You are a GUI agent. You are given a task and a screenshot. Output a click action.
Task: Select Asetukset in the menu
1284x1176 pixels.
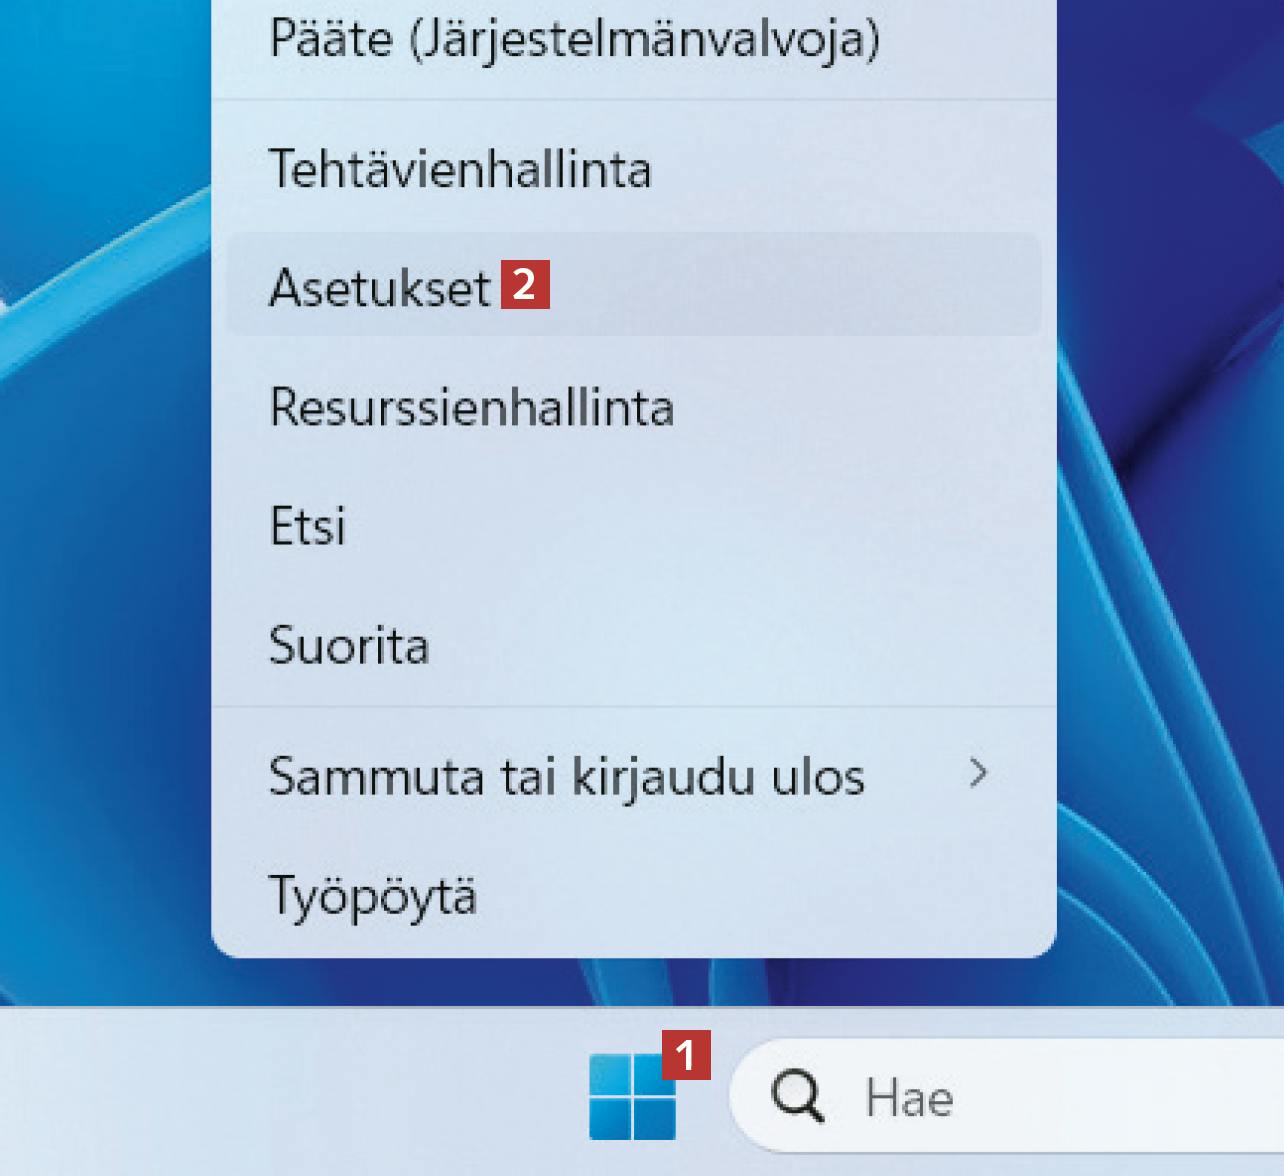380,288
